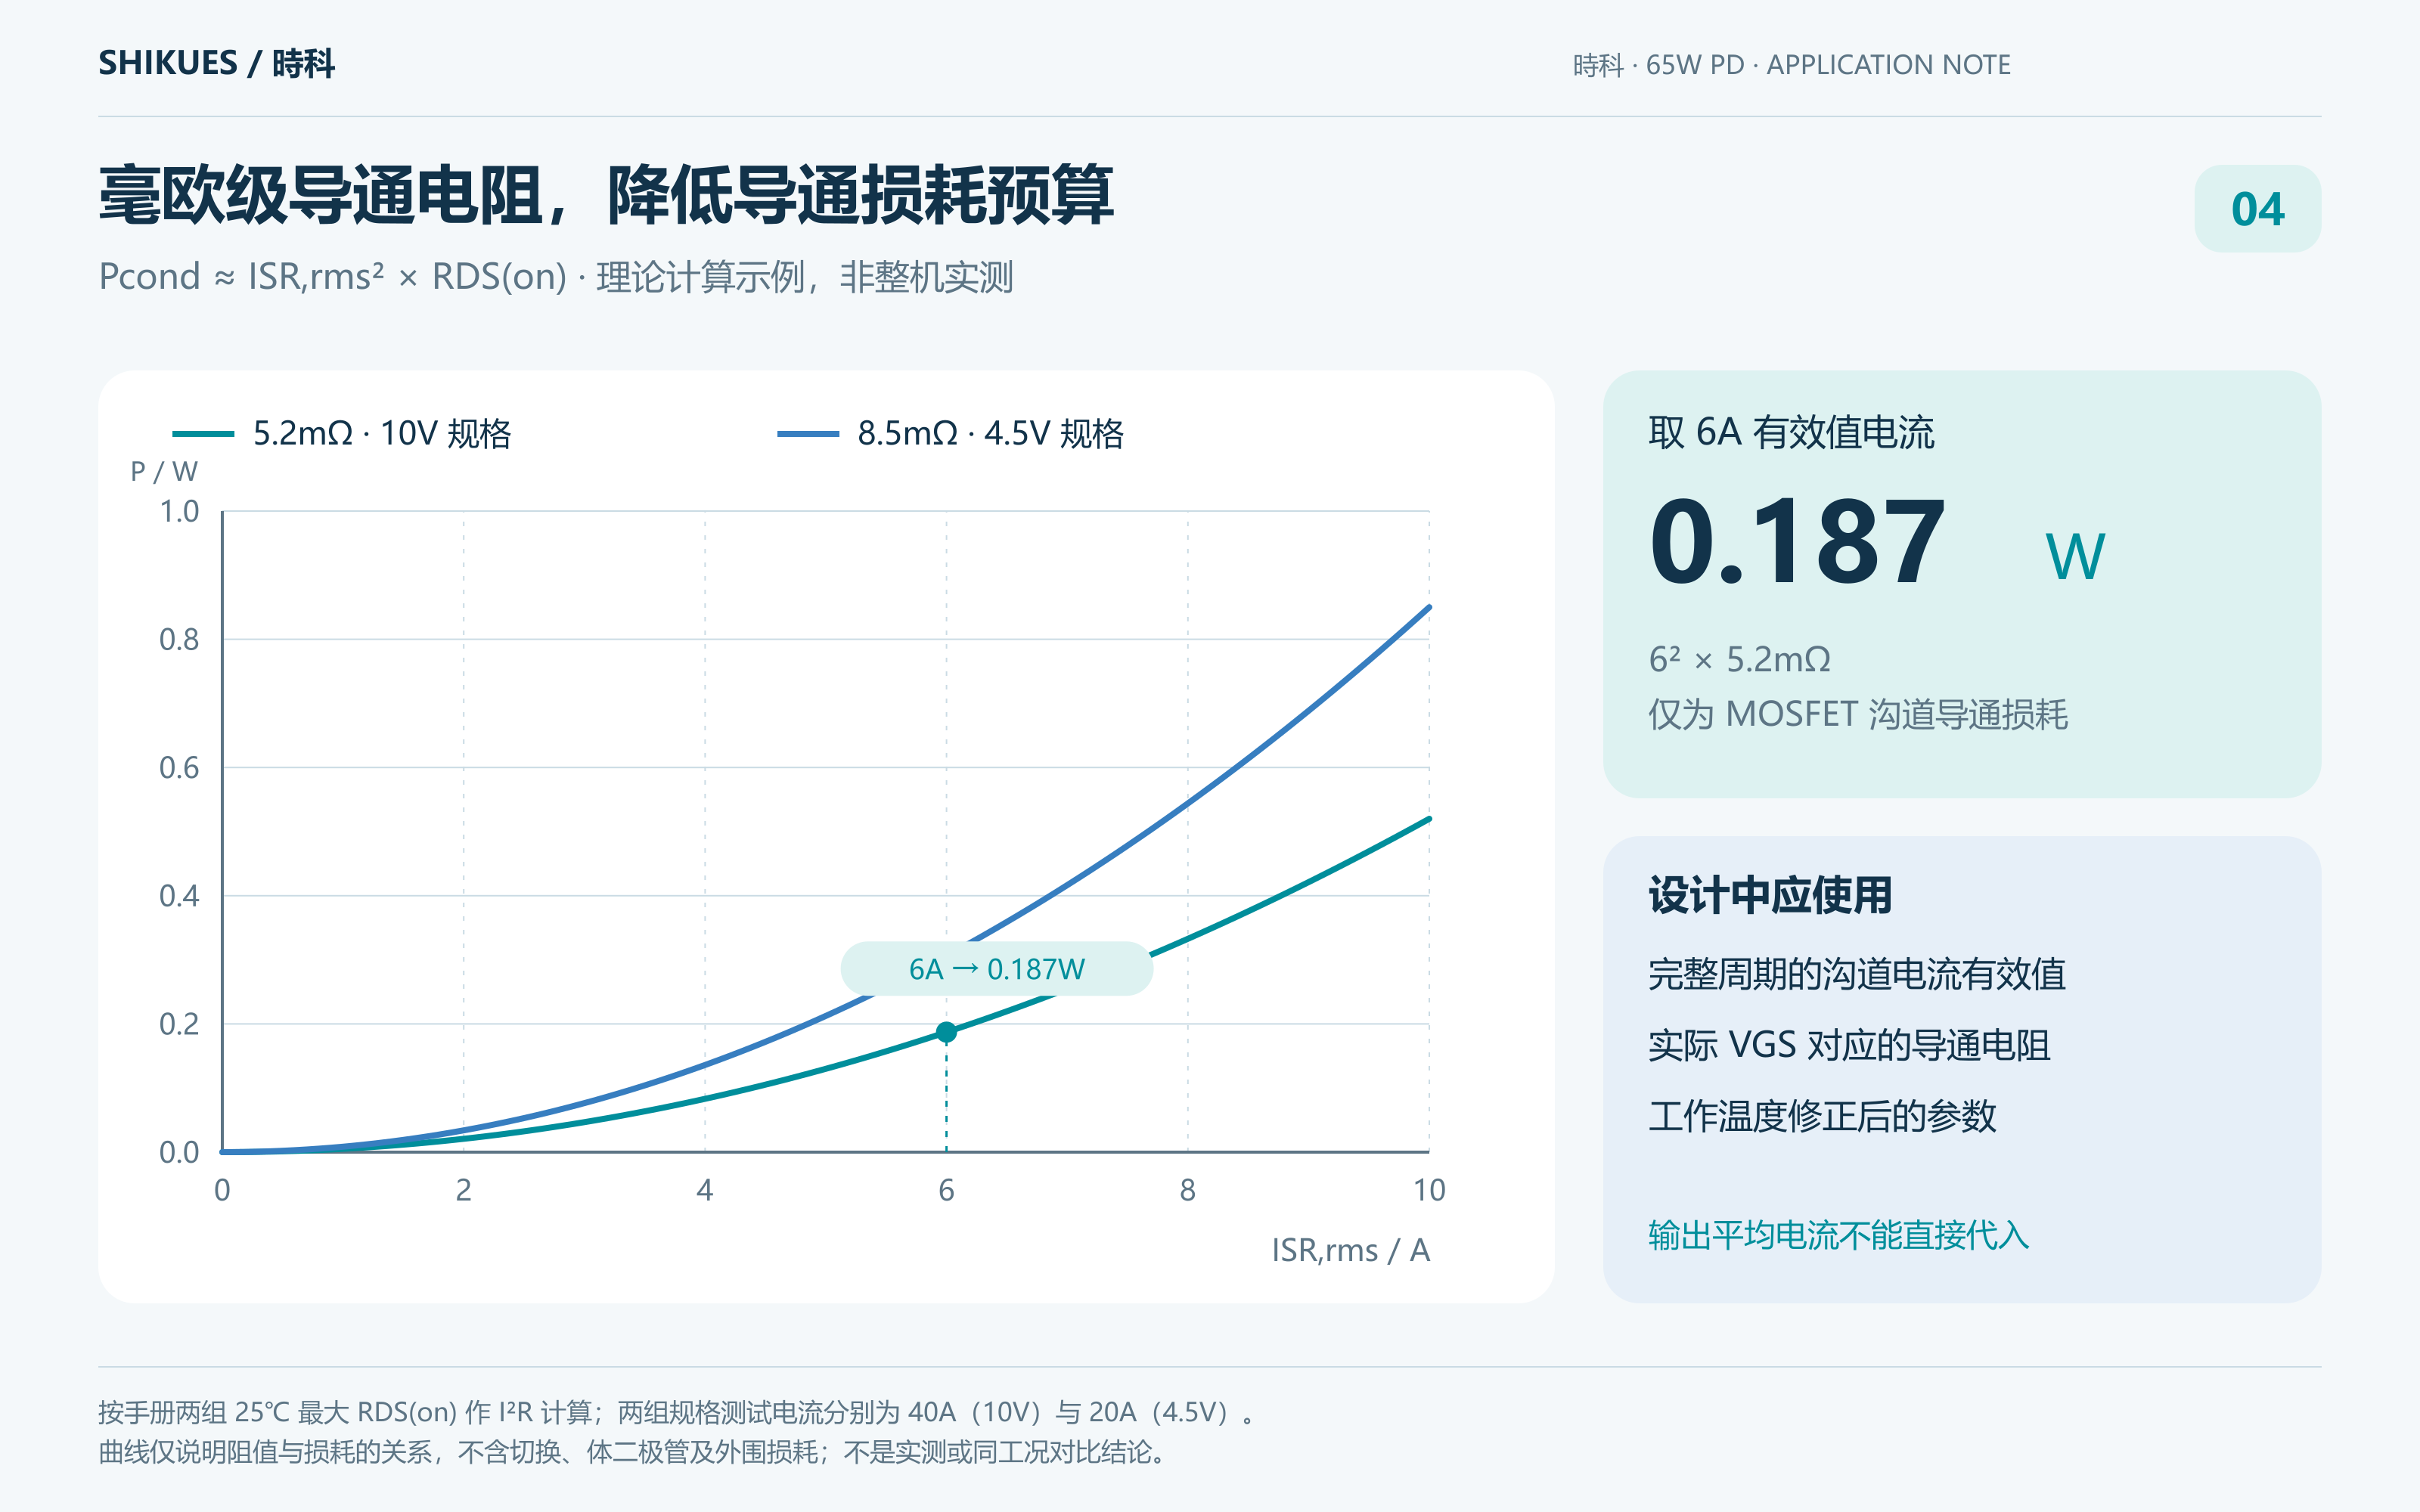2420x1512 pixels.
Task: Select the page number badge 04
Action: [x=2257, y=208]
